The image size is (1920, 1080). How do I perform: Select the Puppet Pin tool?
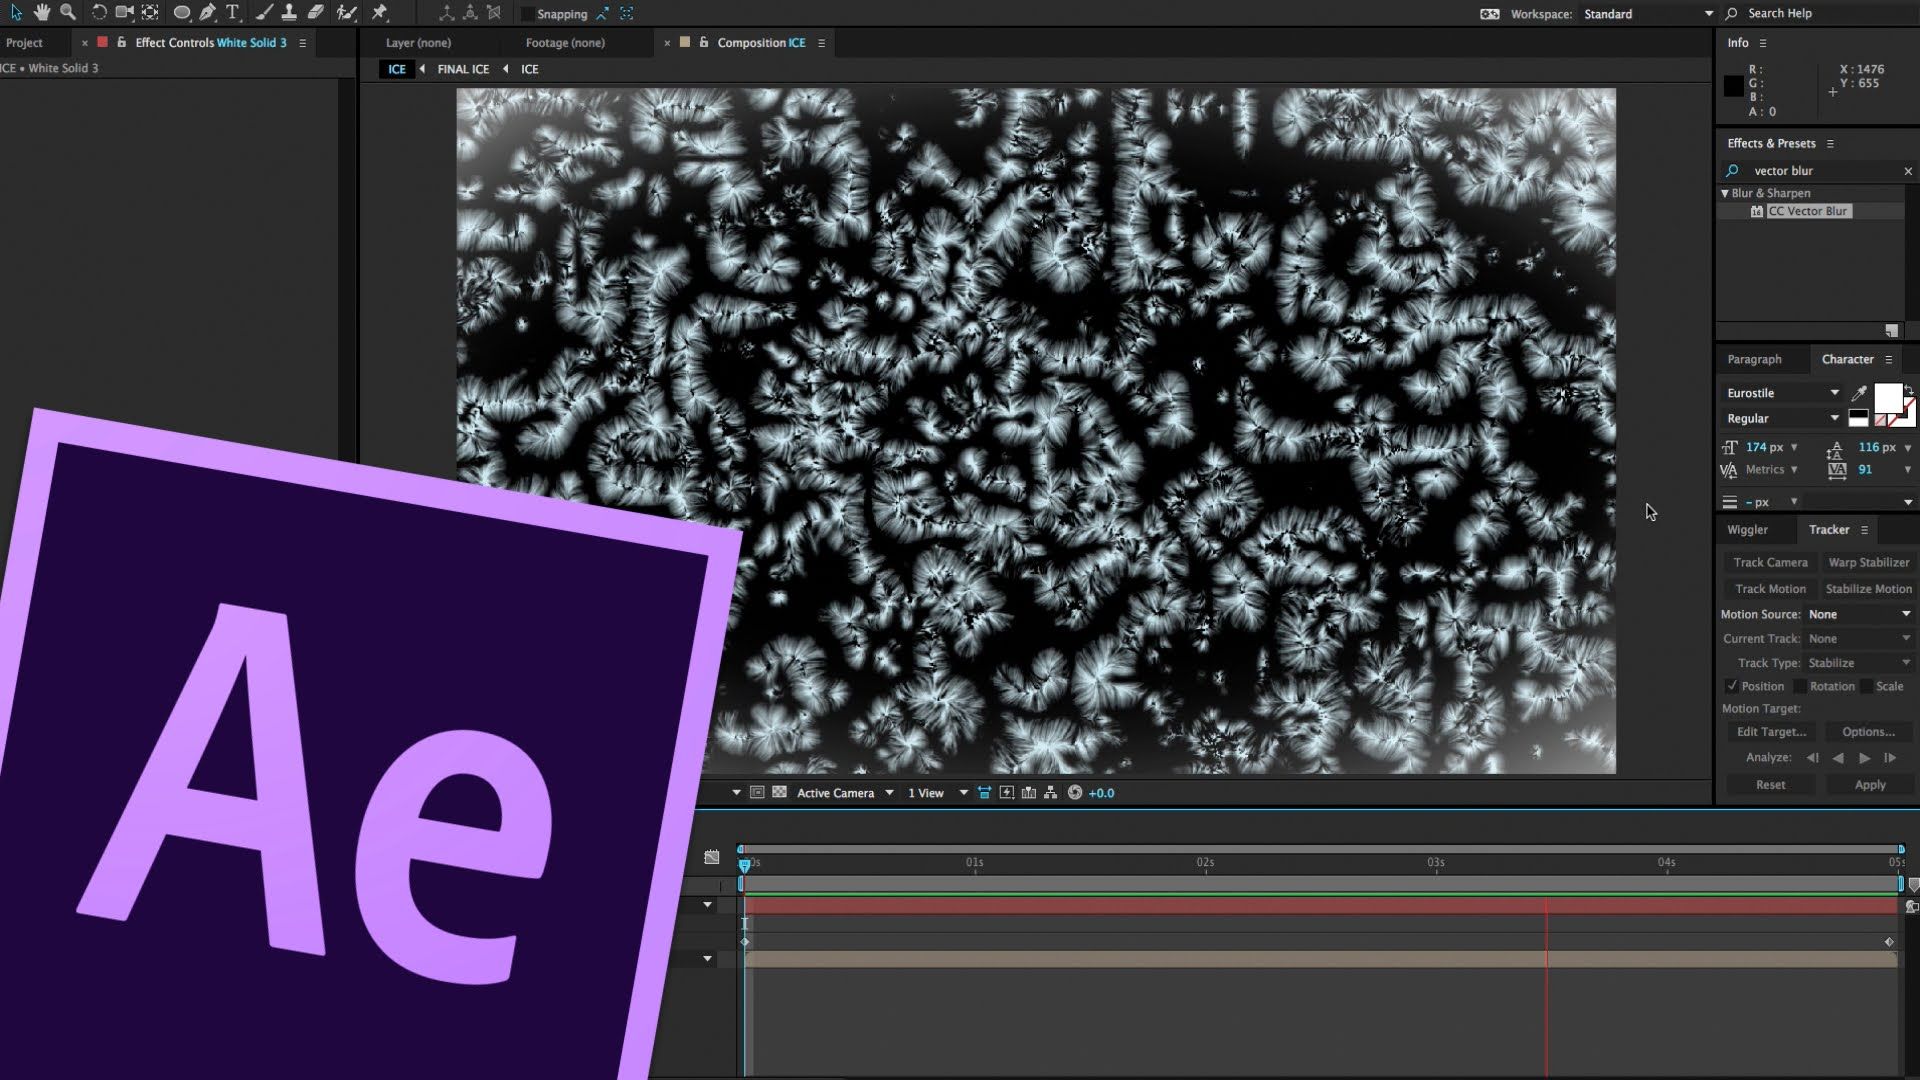pyautogui.click(x=380, y=12)
